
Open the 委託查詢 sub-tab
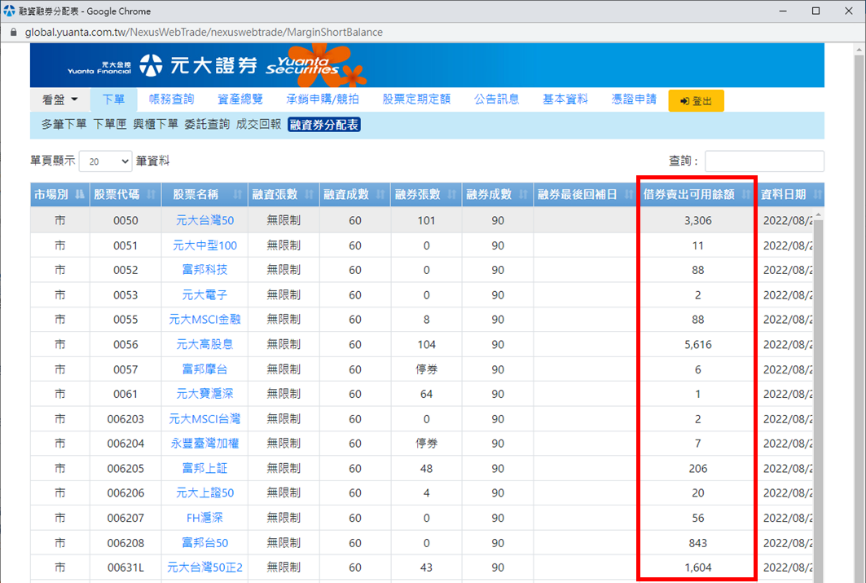click(207, 125)
